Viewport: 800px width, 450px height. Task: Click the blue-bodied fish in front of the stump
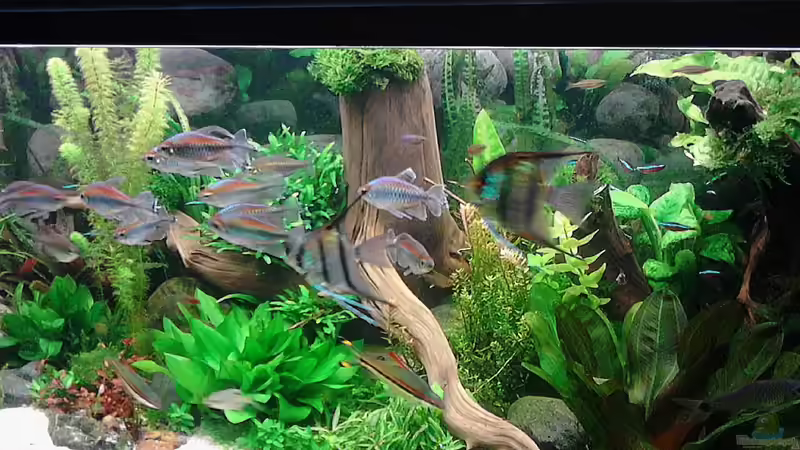point(400,196)
